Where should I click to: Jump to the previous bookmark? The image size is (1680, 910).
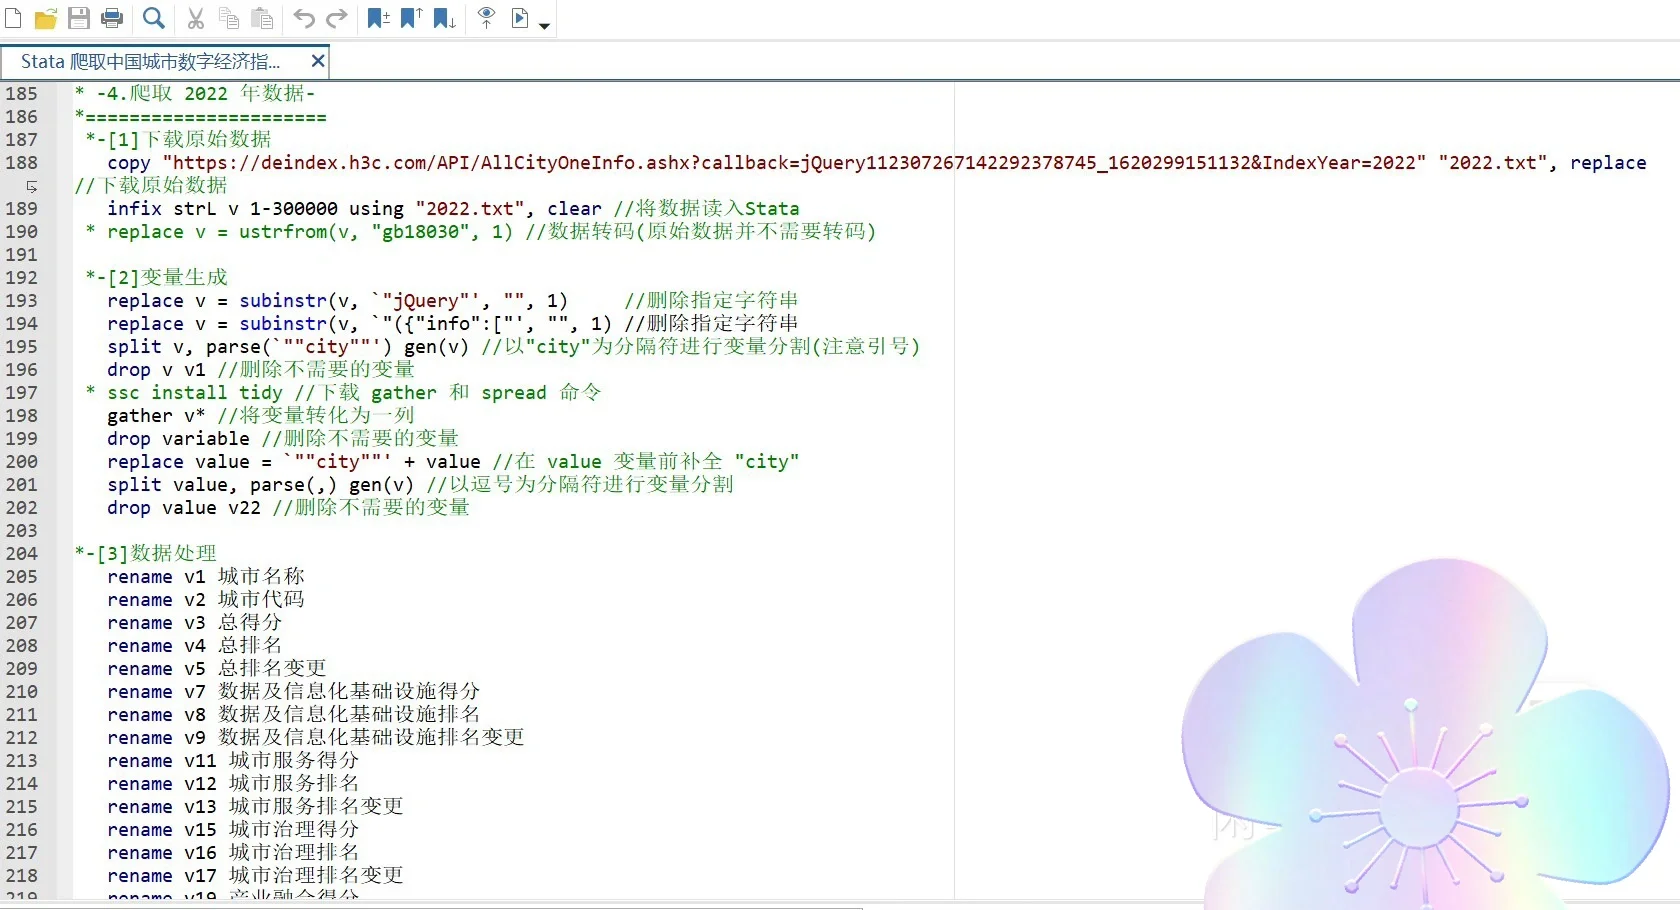tap(411, 18)
